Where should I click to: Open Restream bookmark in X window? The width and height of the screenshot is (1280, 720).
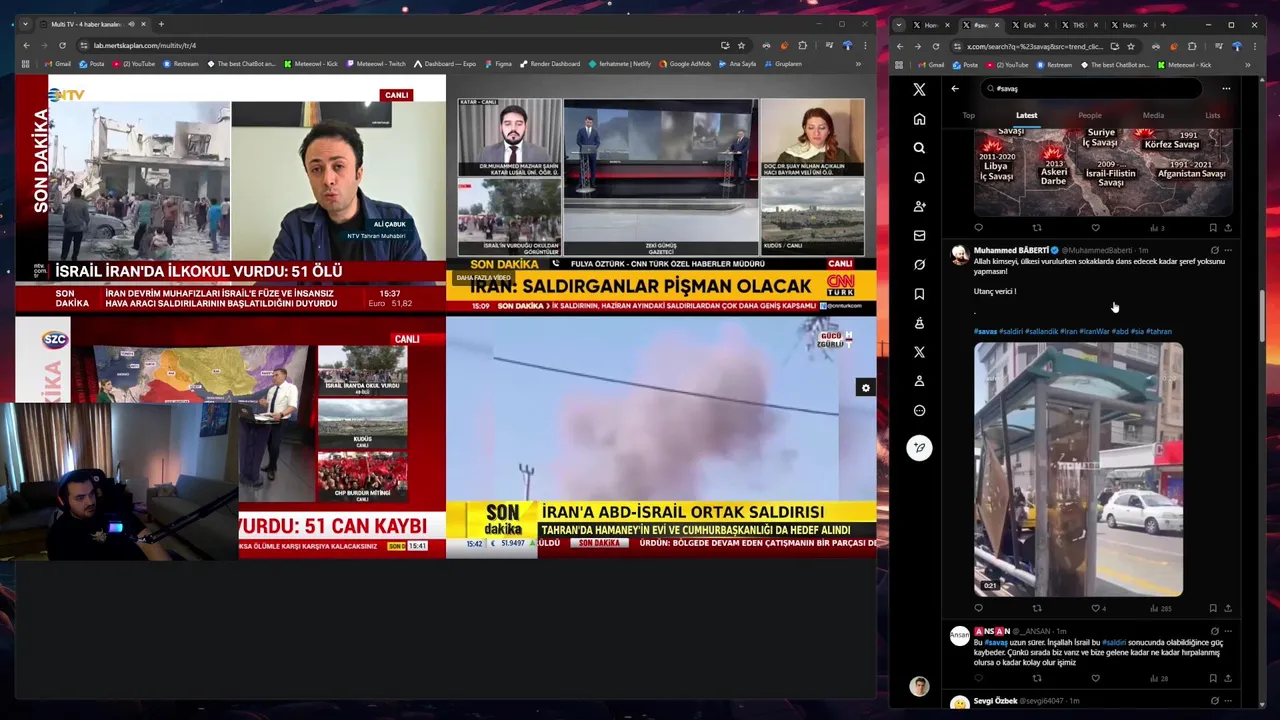click(1053, 65)
